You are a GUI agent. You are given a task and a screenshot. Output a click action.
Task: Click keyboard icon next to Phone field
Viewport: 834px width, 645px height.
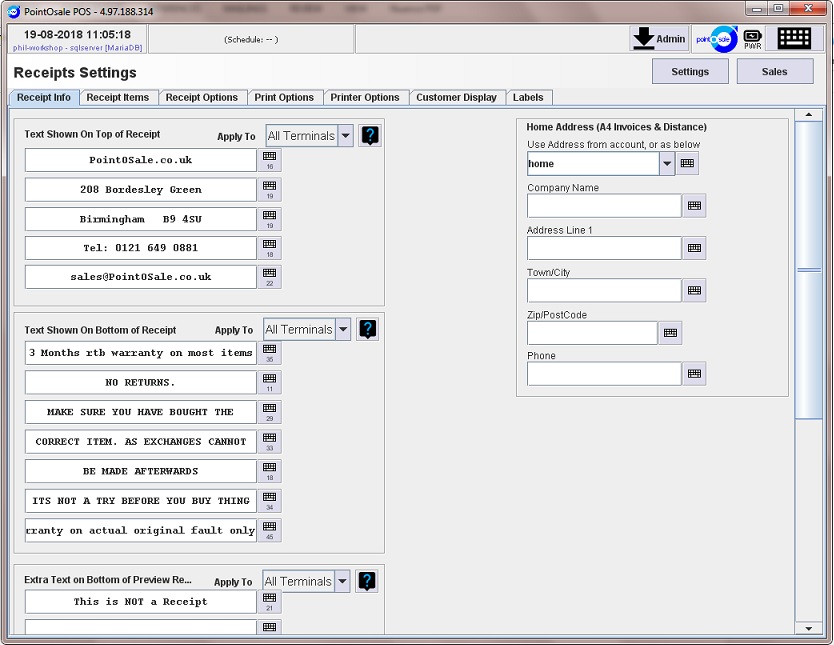click(694, 374)
